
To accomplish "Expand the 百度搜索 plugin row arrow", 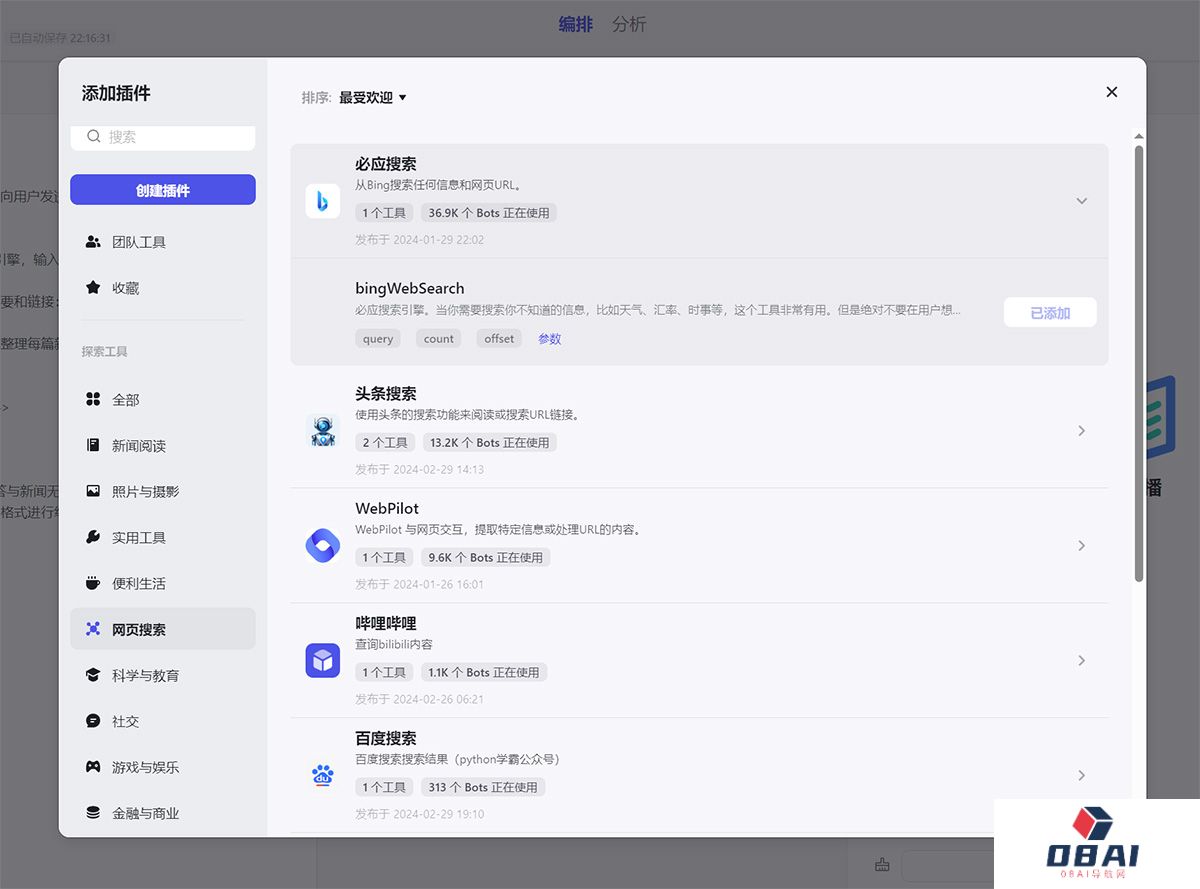I will [x=1081, y=776].
